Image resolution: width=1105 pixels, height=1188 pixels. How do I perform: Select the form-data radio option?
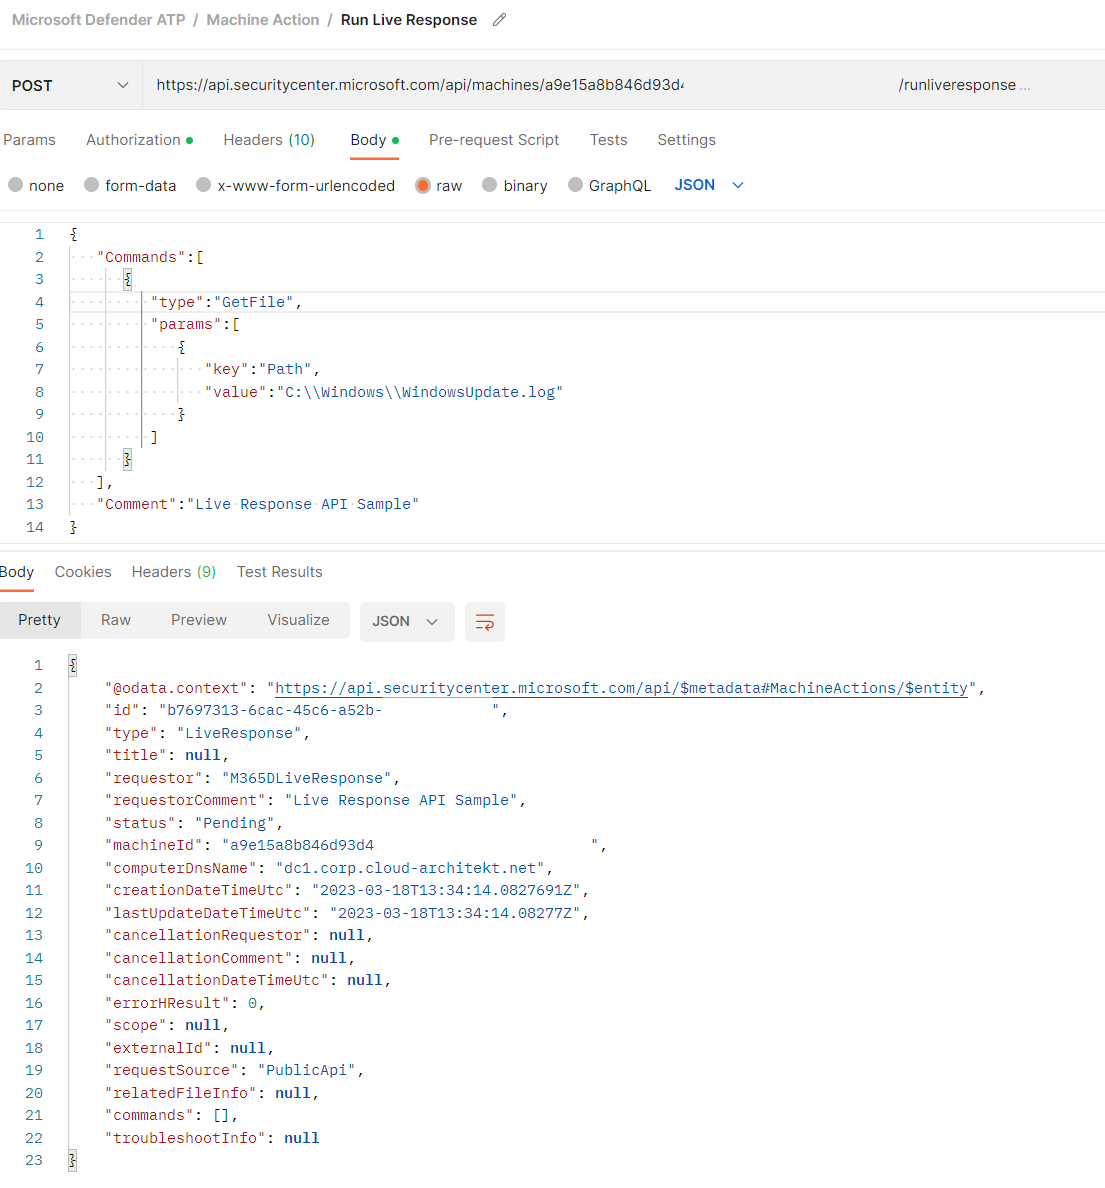[x=92, y=185]
